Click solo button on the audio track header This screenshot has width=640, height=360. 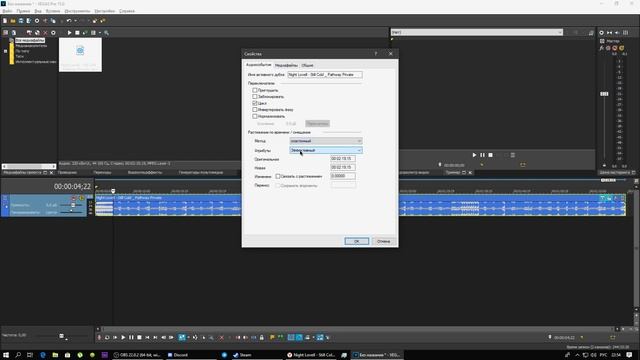82,198
